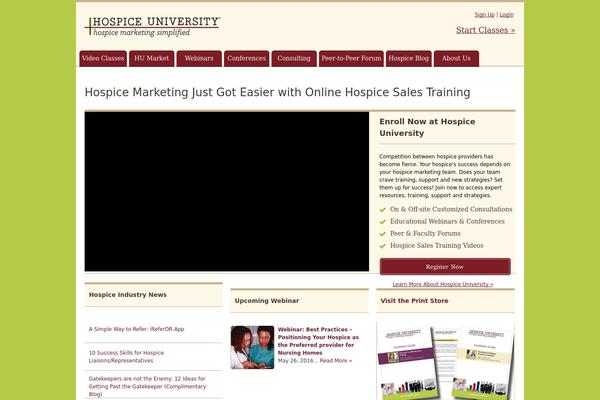Click the webinar nurses thumbnail image

(252, 347)
